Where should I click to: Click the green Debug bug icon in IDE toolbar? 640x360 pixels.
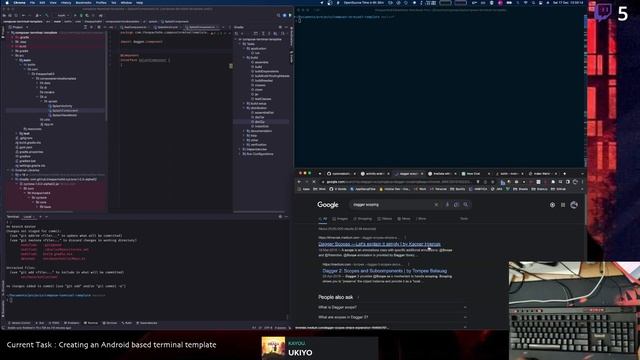point(81,16)
